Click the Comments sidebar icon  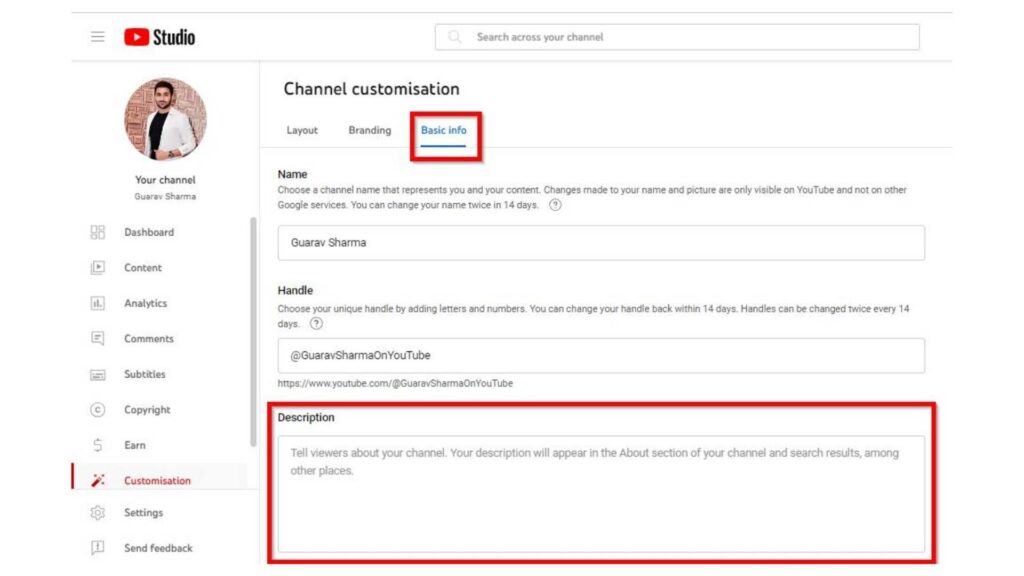tap(98, 339)
